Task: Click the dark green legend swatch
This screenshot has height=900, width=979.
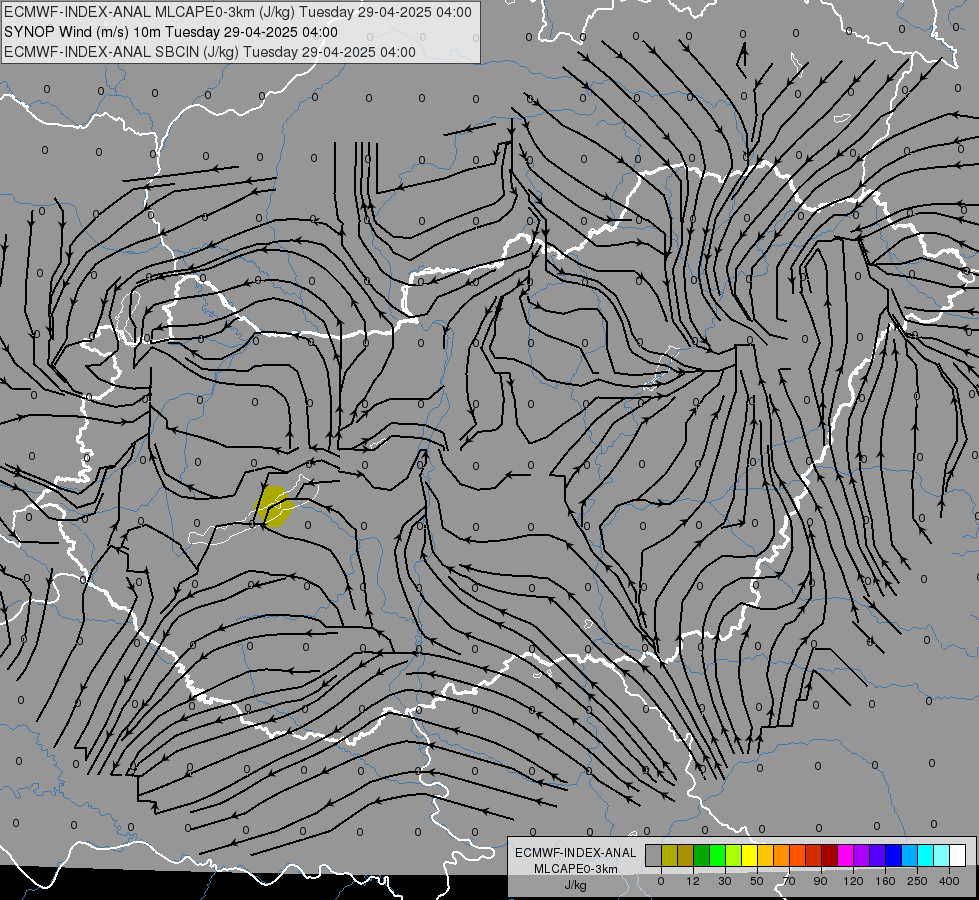Action: 702,855
